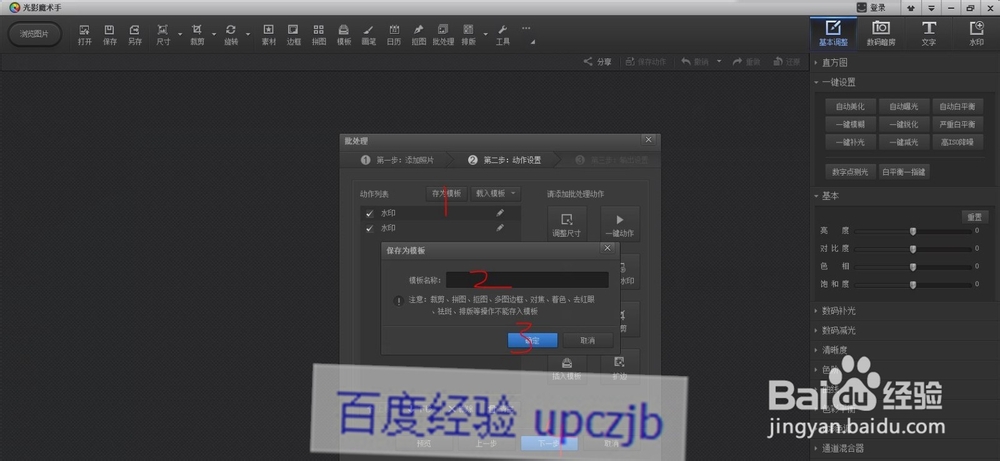Switch to the 水印 tab
This screenshot has height=461, width=1000.
click(976, 33)
